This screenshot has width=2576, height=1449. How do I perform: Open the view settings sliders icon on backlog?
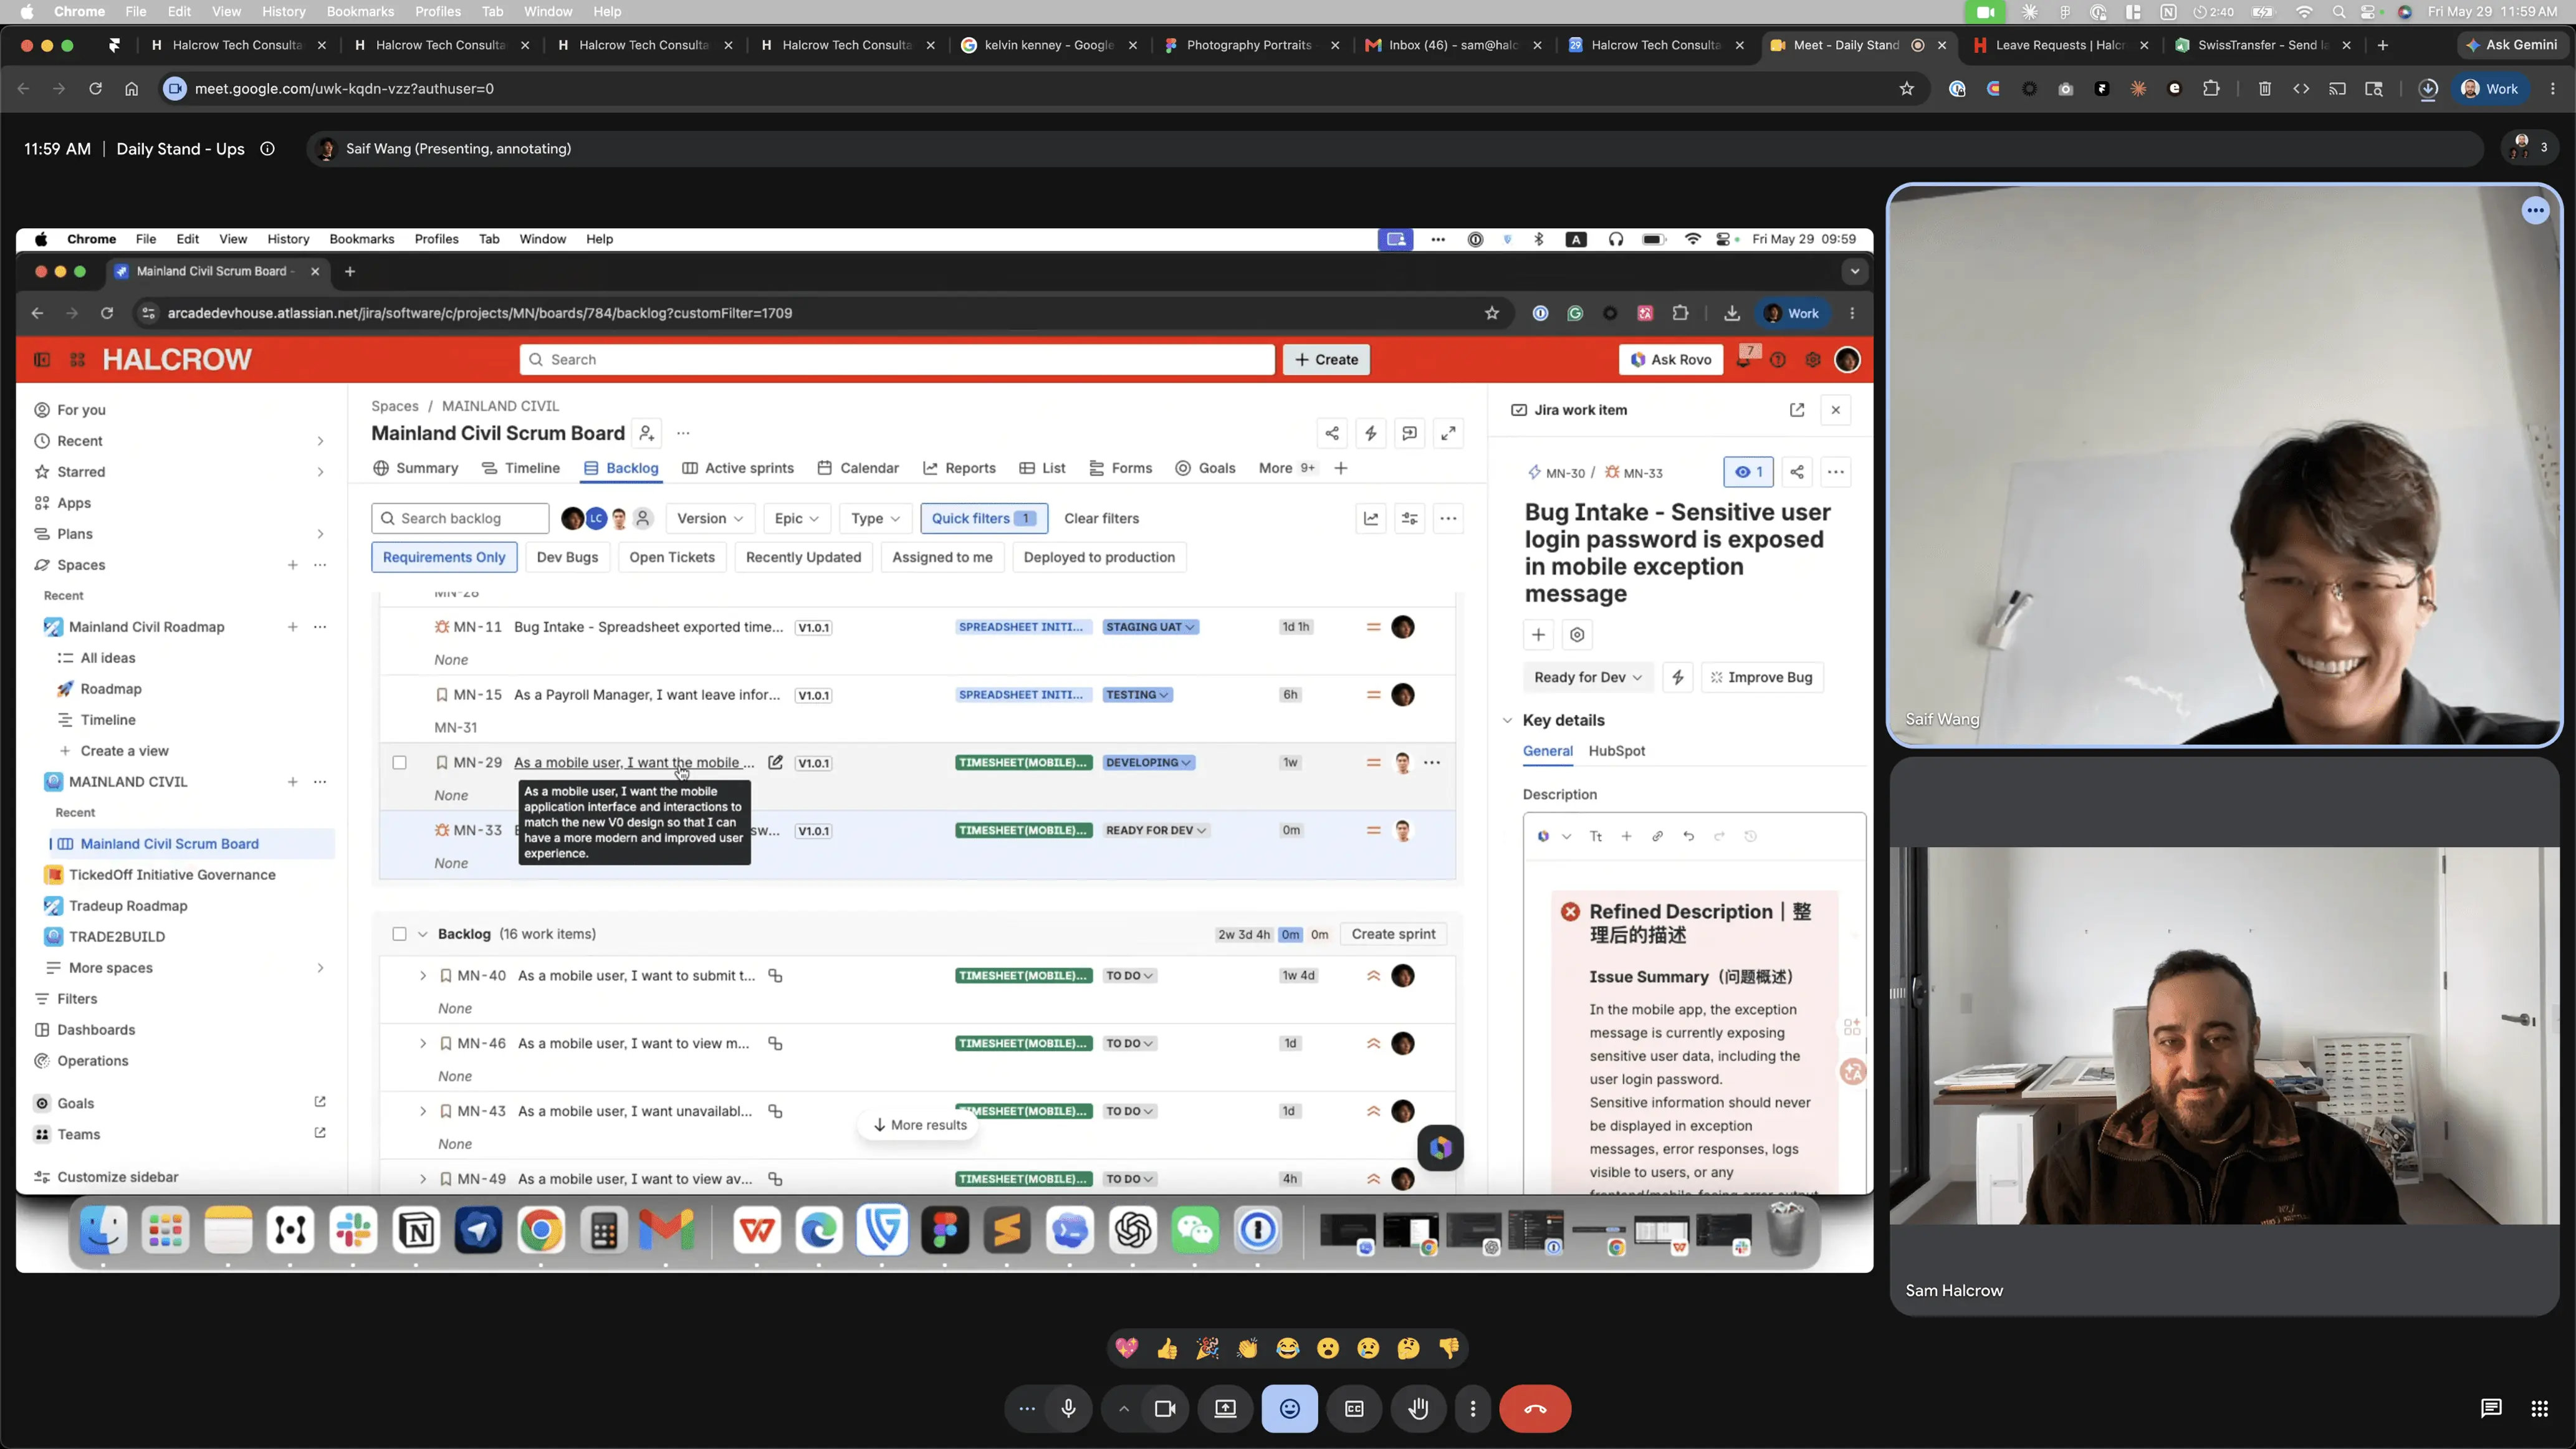(x=1410, y=518)
